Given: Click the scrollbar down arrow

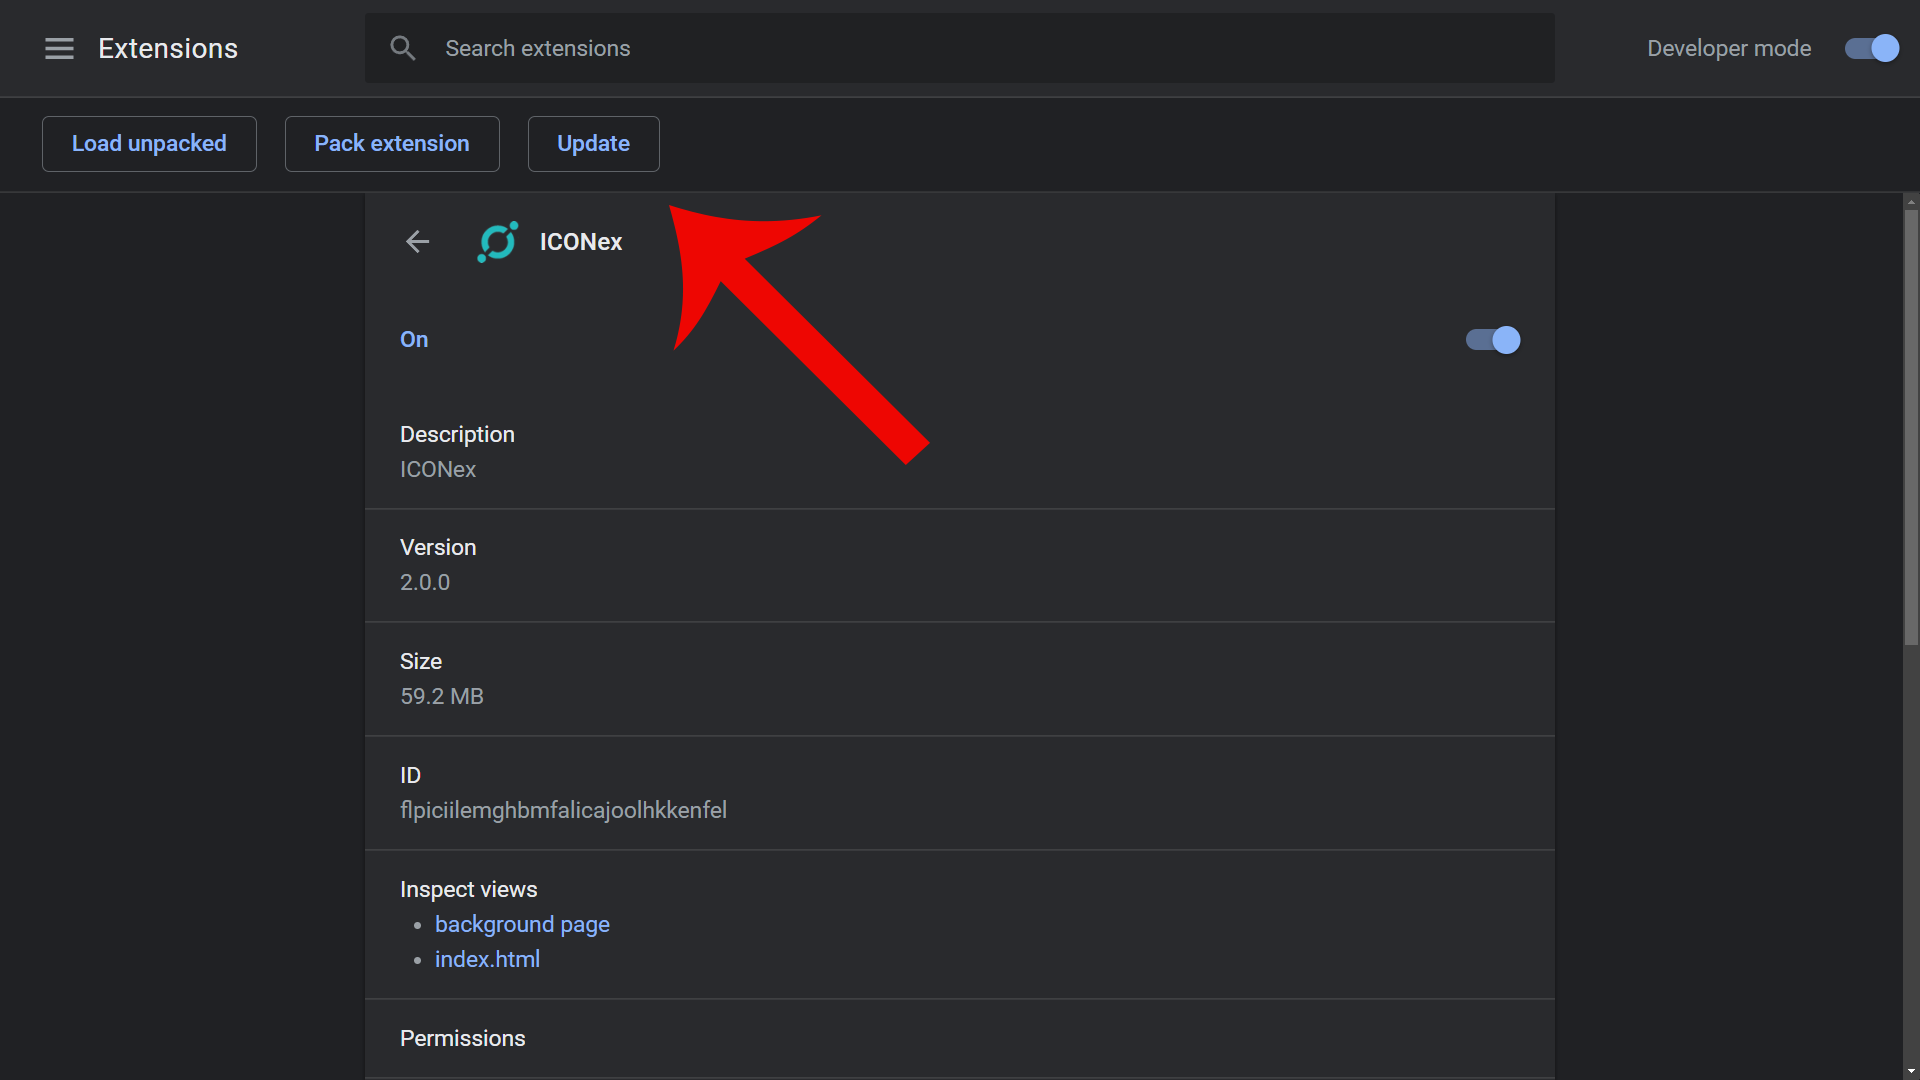Looking at the screenshot, I should (x=1911, y=1071).
